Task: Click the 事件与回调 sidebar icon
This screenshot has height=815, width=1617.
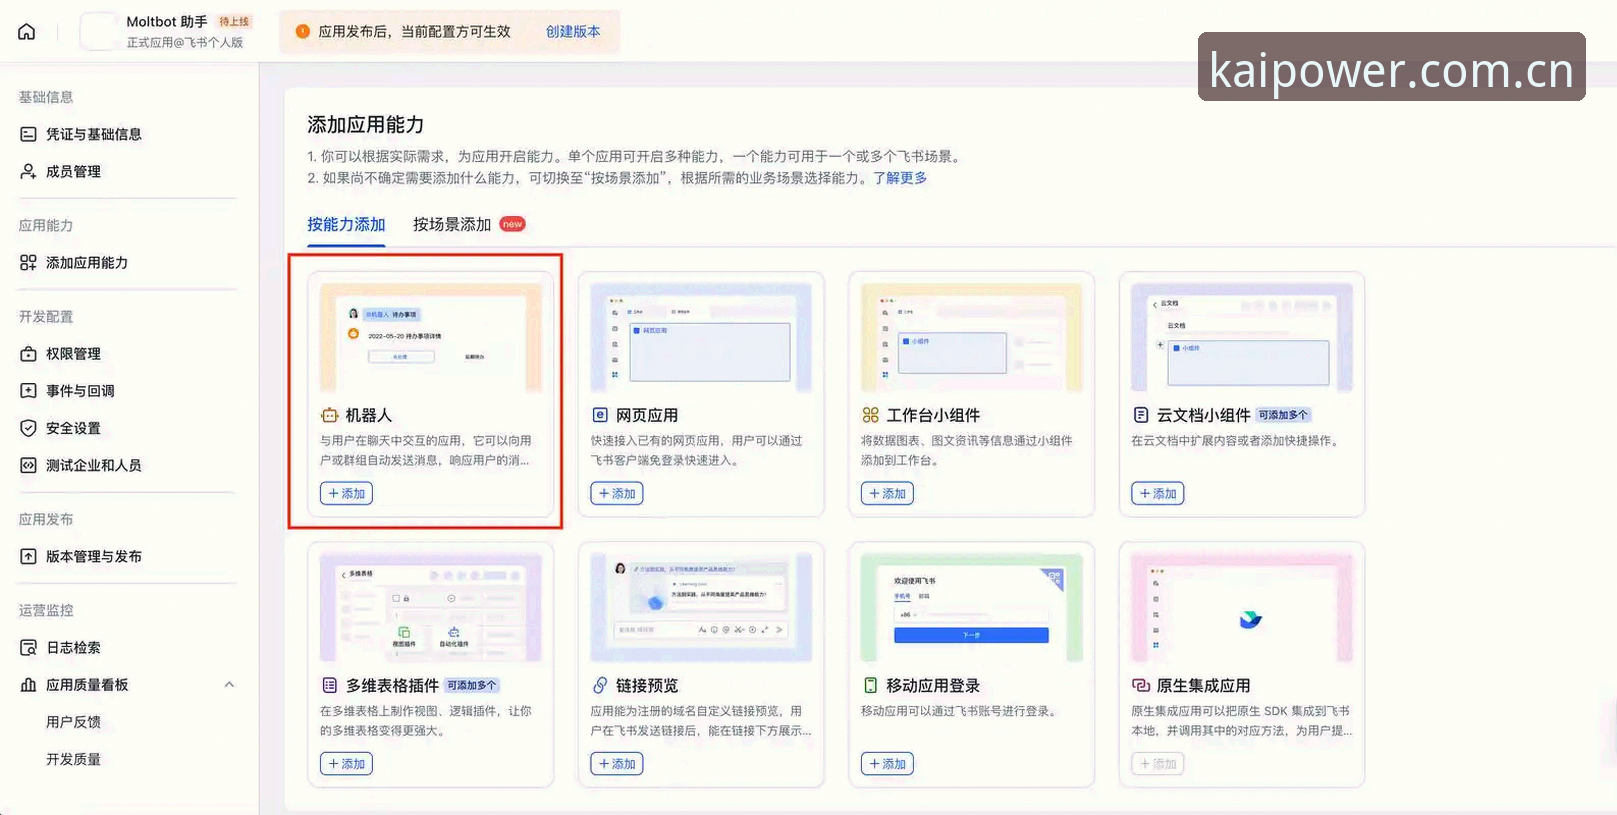Action: [28, 390]
